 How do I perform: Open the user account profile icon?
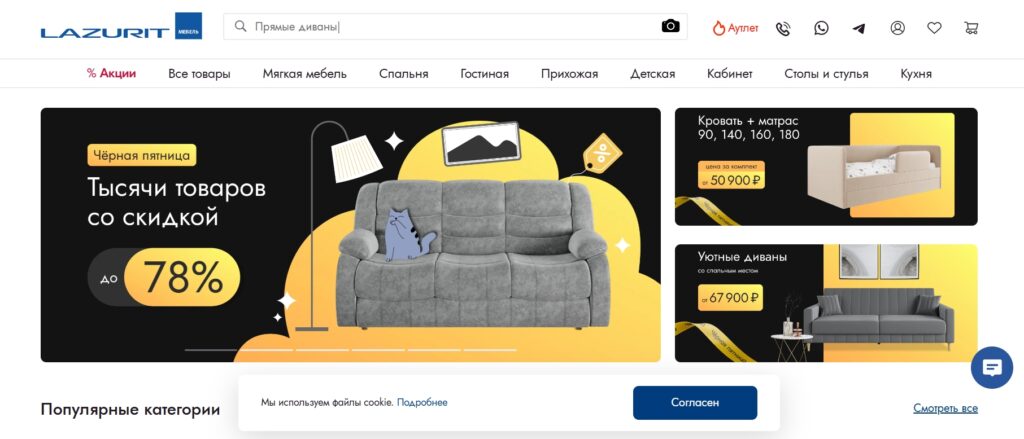[897, 28]
